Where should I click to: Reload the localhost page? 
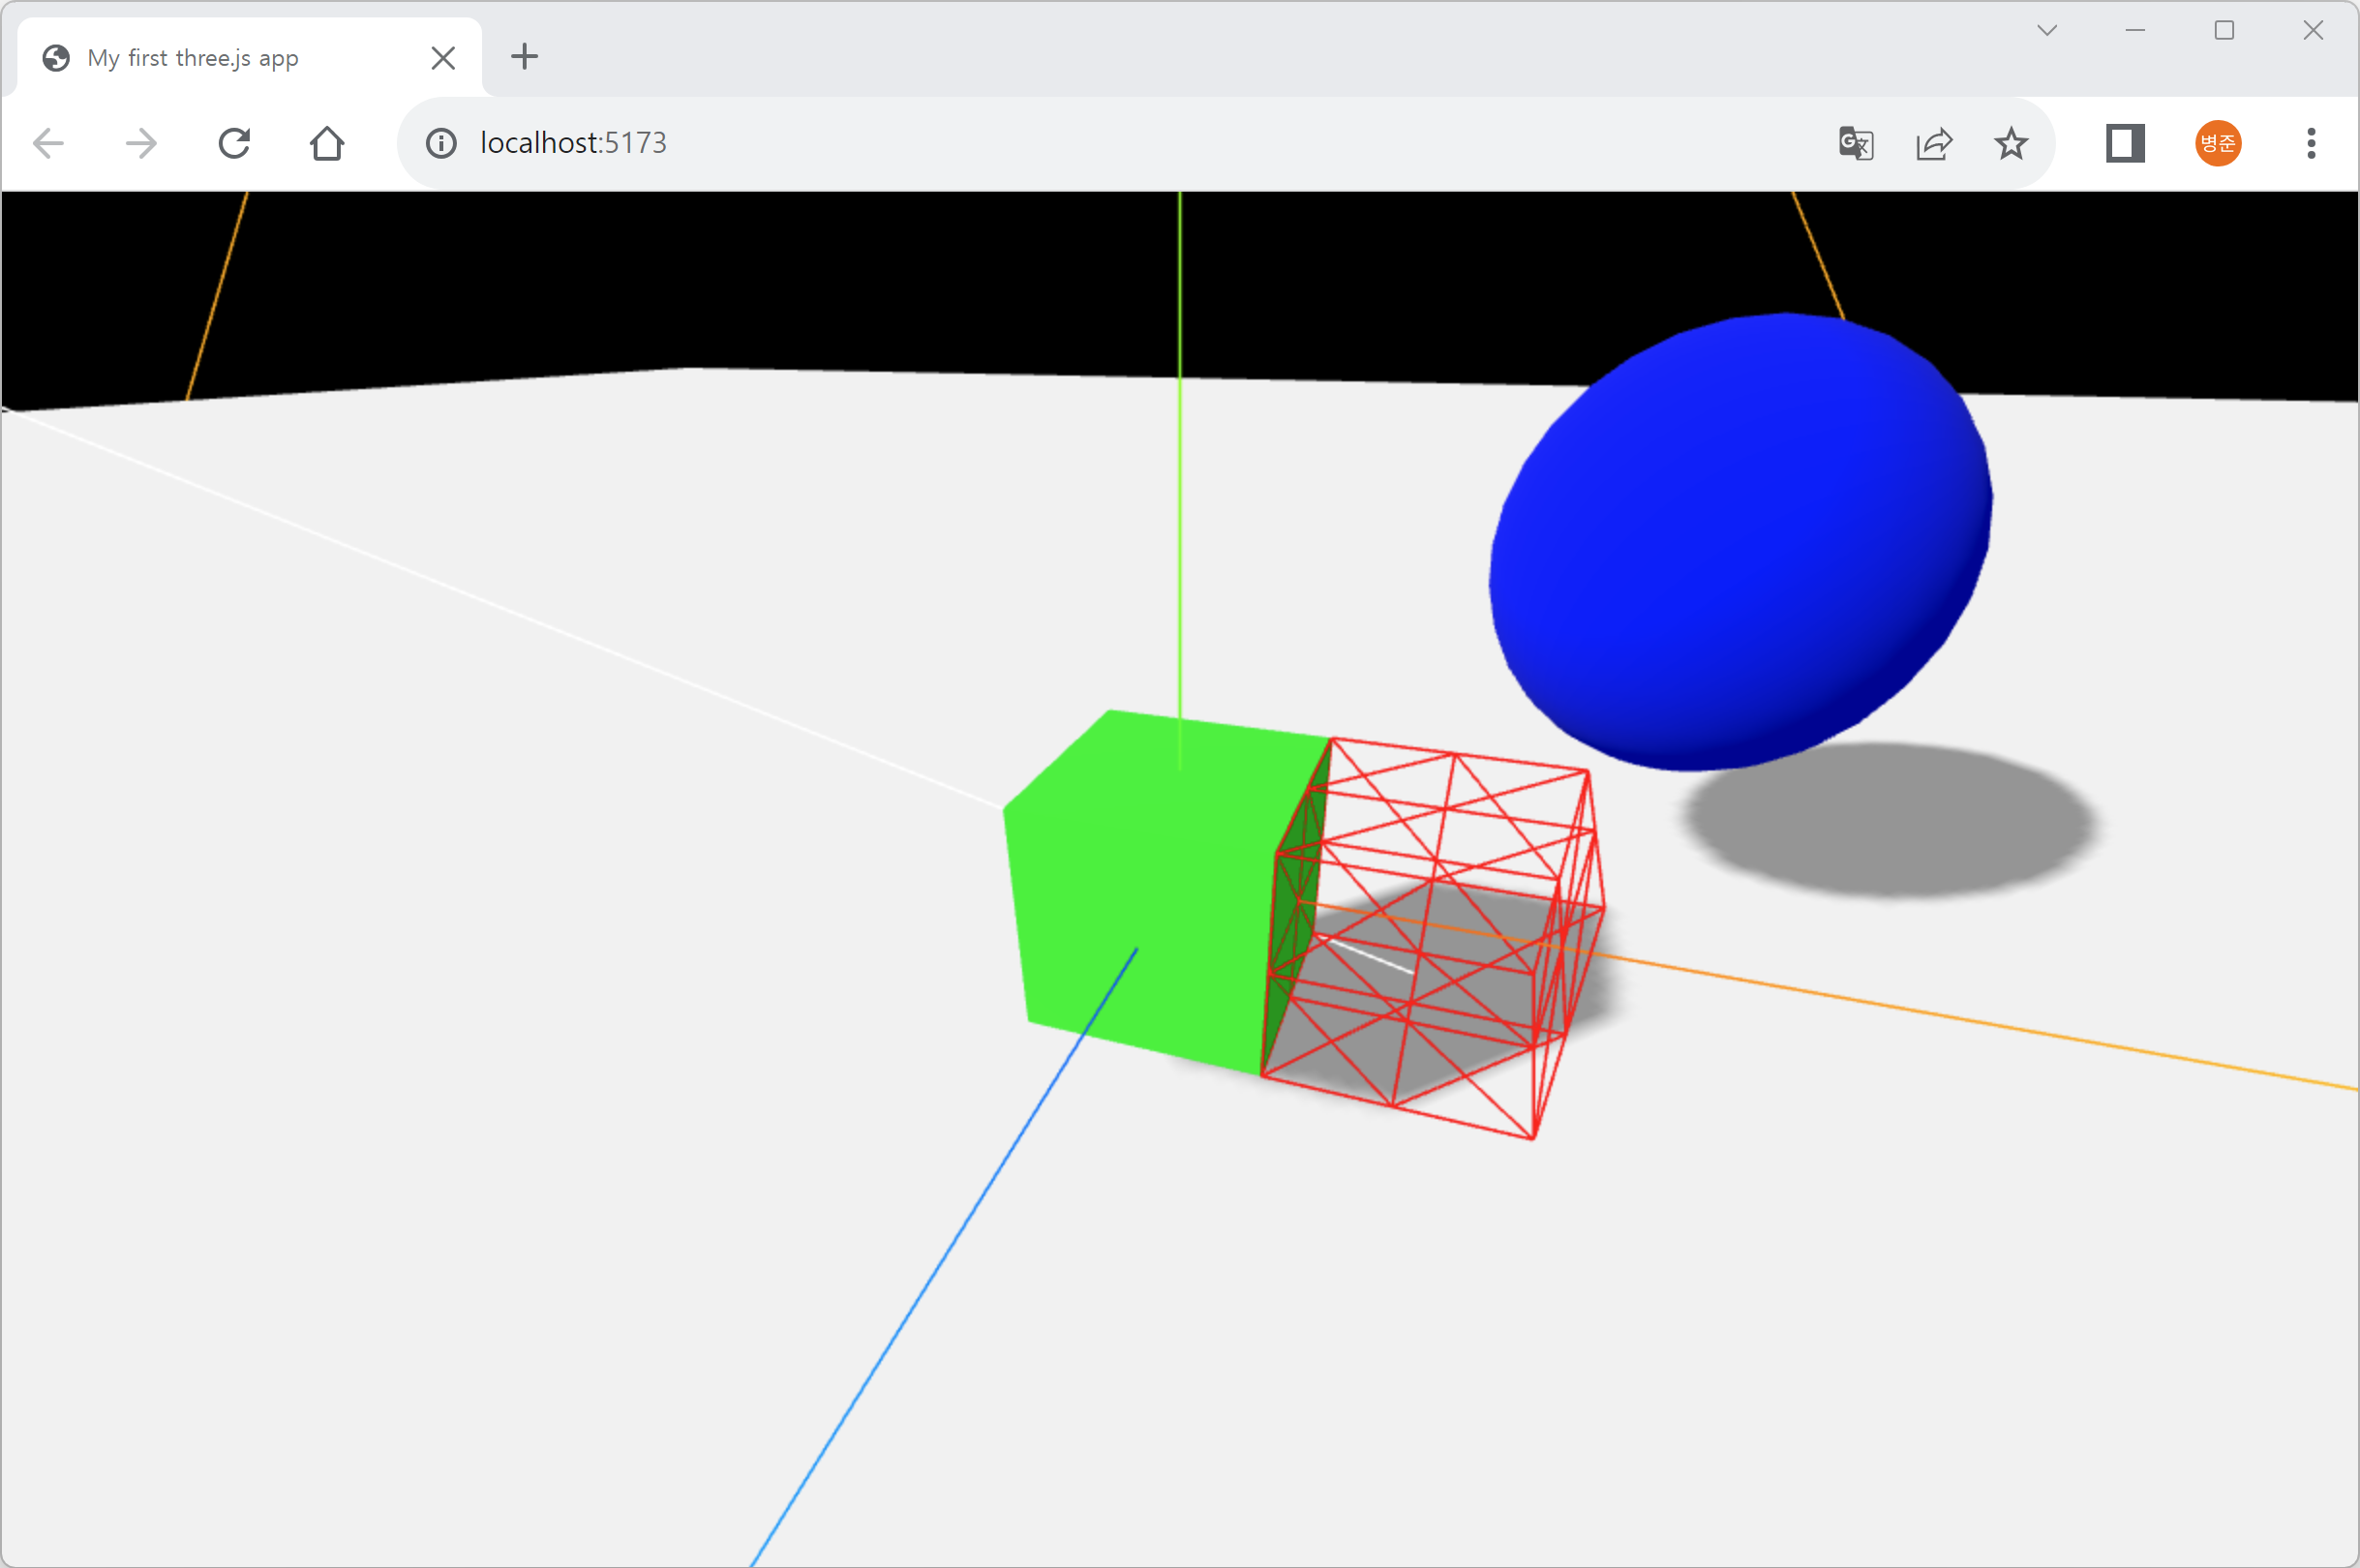point(234,143)
